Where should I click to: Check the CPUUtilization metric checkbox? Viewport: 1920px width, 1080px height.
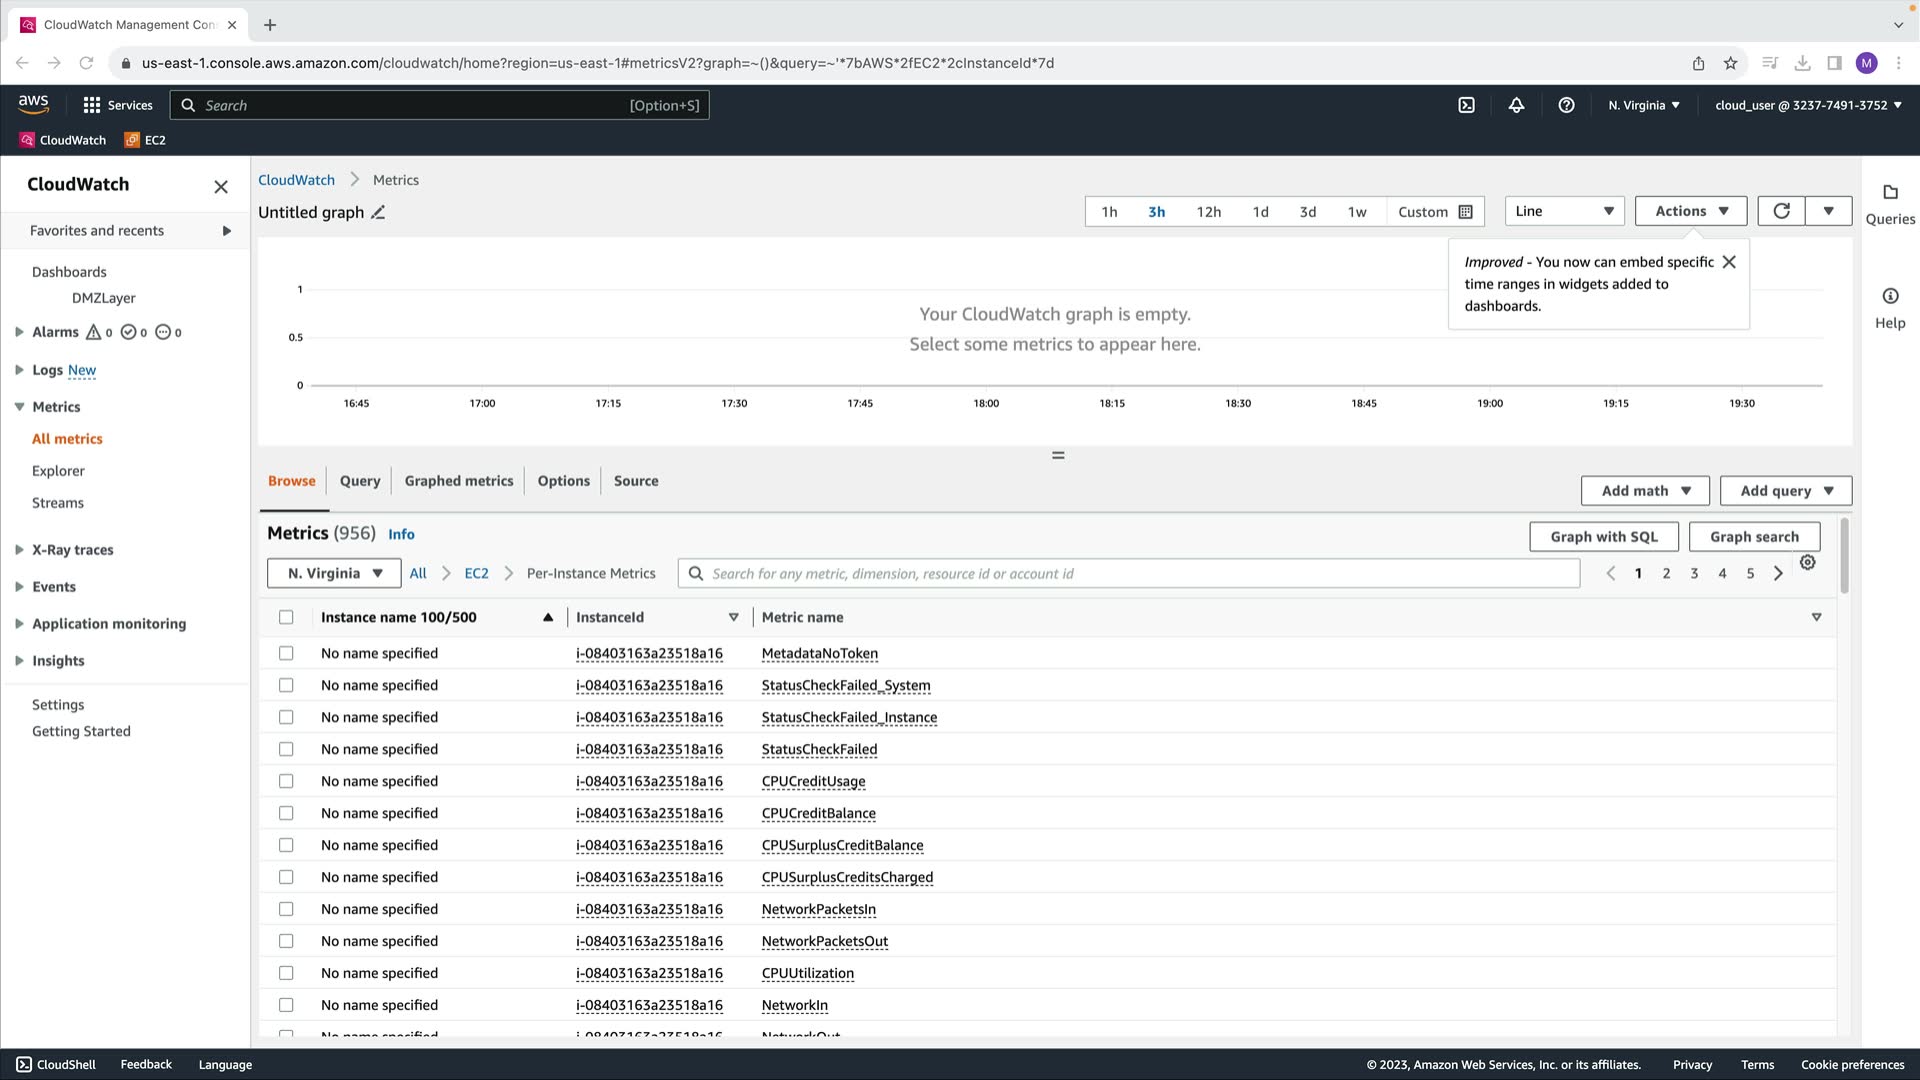286,973
